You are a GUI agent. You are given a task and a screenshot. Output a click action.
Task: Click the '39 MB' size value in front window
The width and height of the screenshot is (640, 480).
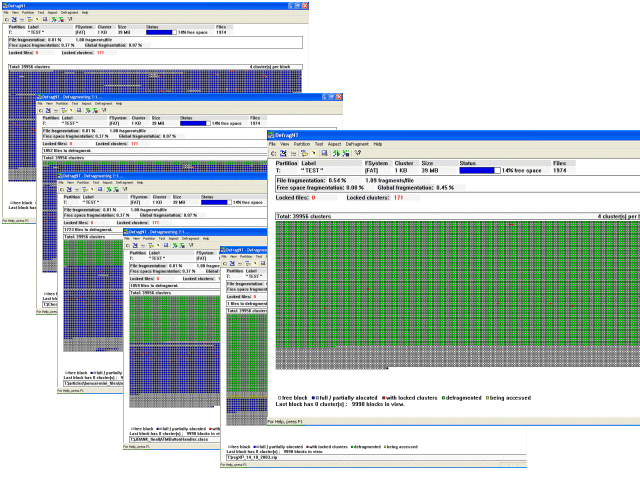(x=430, y=171)
